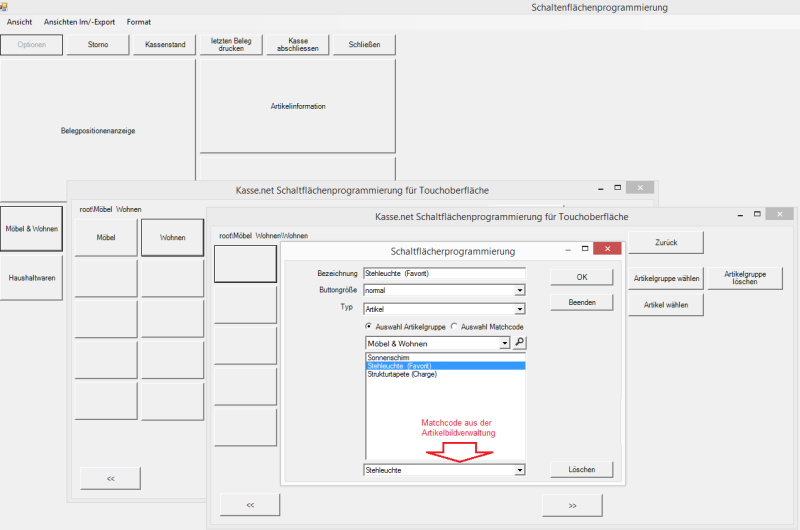
Task: Open the Ansicht menu
Action: tap(19, 22)
